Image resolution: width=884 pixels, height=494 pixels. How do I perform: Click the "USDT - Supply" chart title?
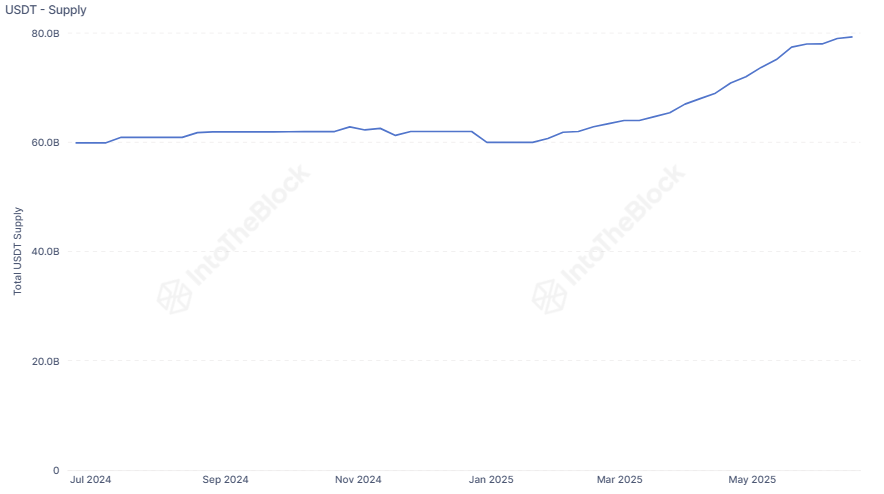click(x=46, y=10)
